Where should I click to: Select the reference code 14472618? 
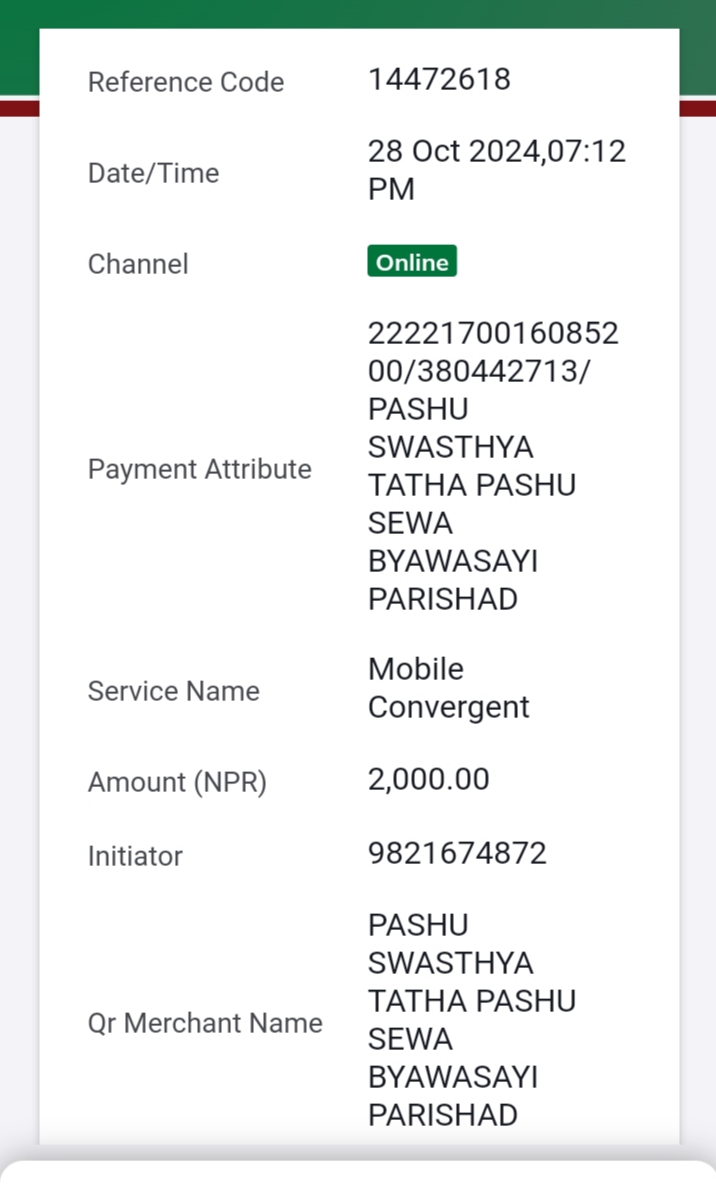coord(439,79)
